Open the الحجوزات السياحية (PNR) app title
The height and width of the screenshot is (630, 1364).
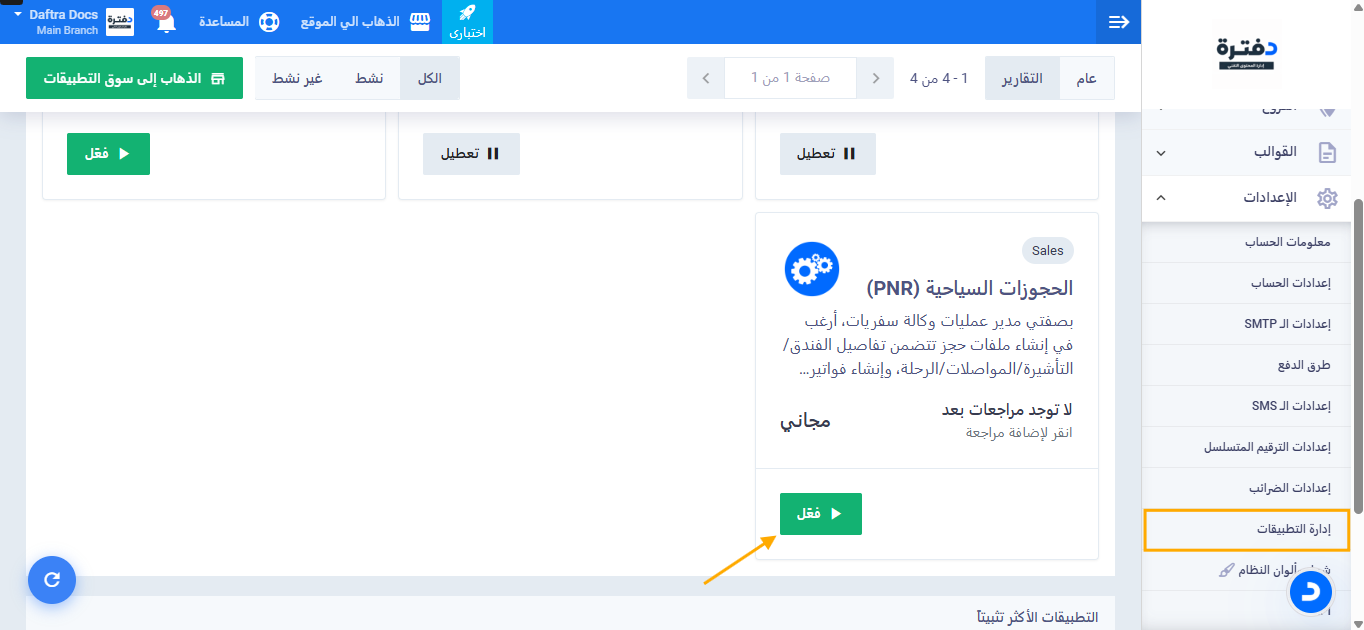[970, 288]
